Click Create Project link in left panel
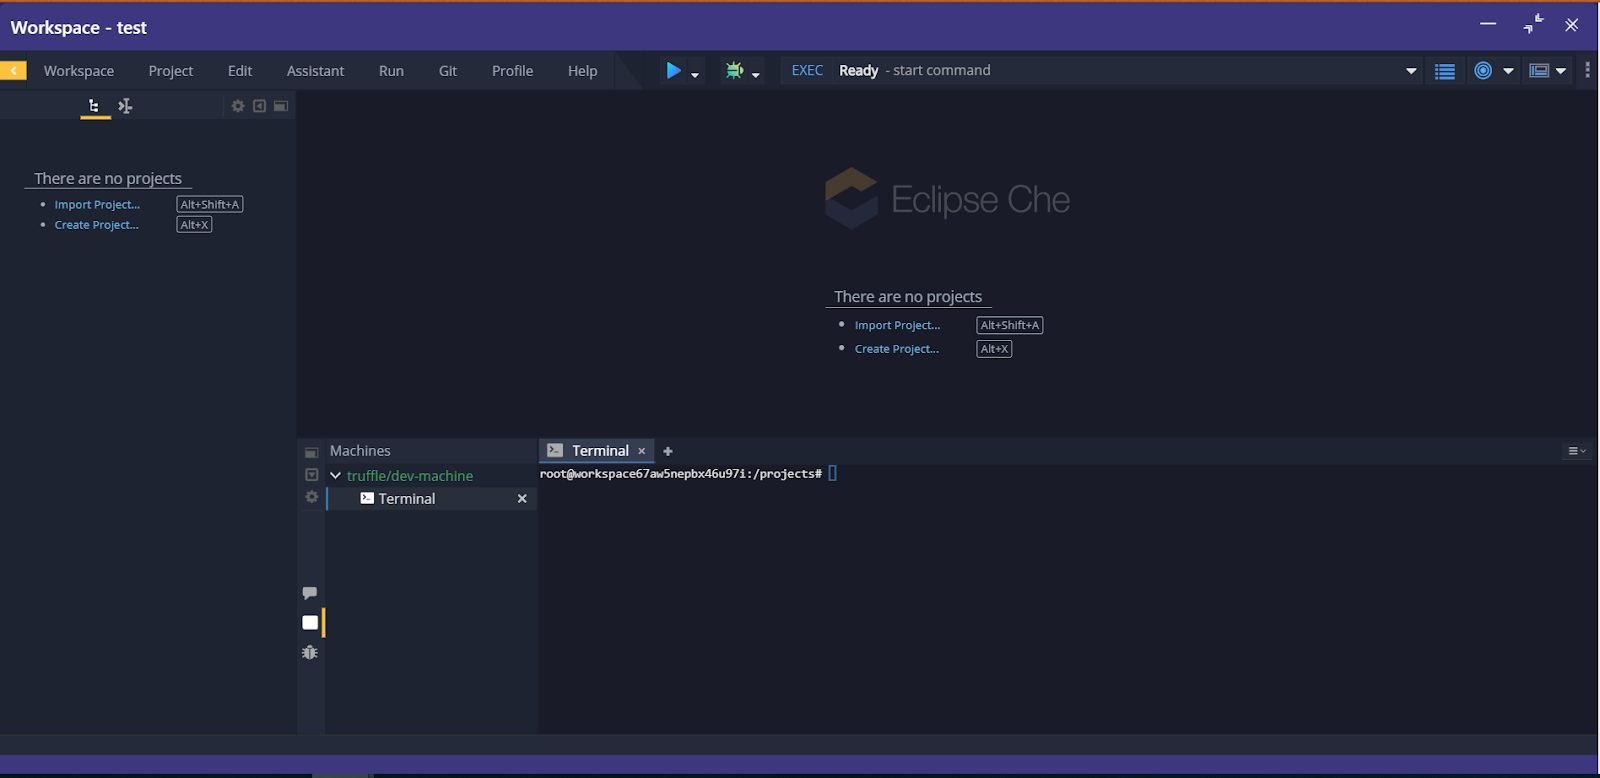This screenshot has width=1600, height=778. pyautogui.click(x=97, y=225)
